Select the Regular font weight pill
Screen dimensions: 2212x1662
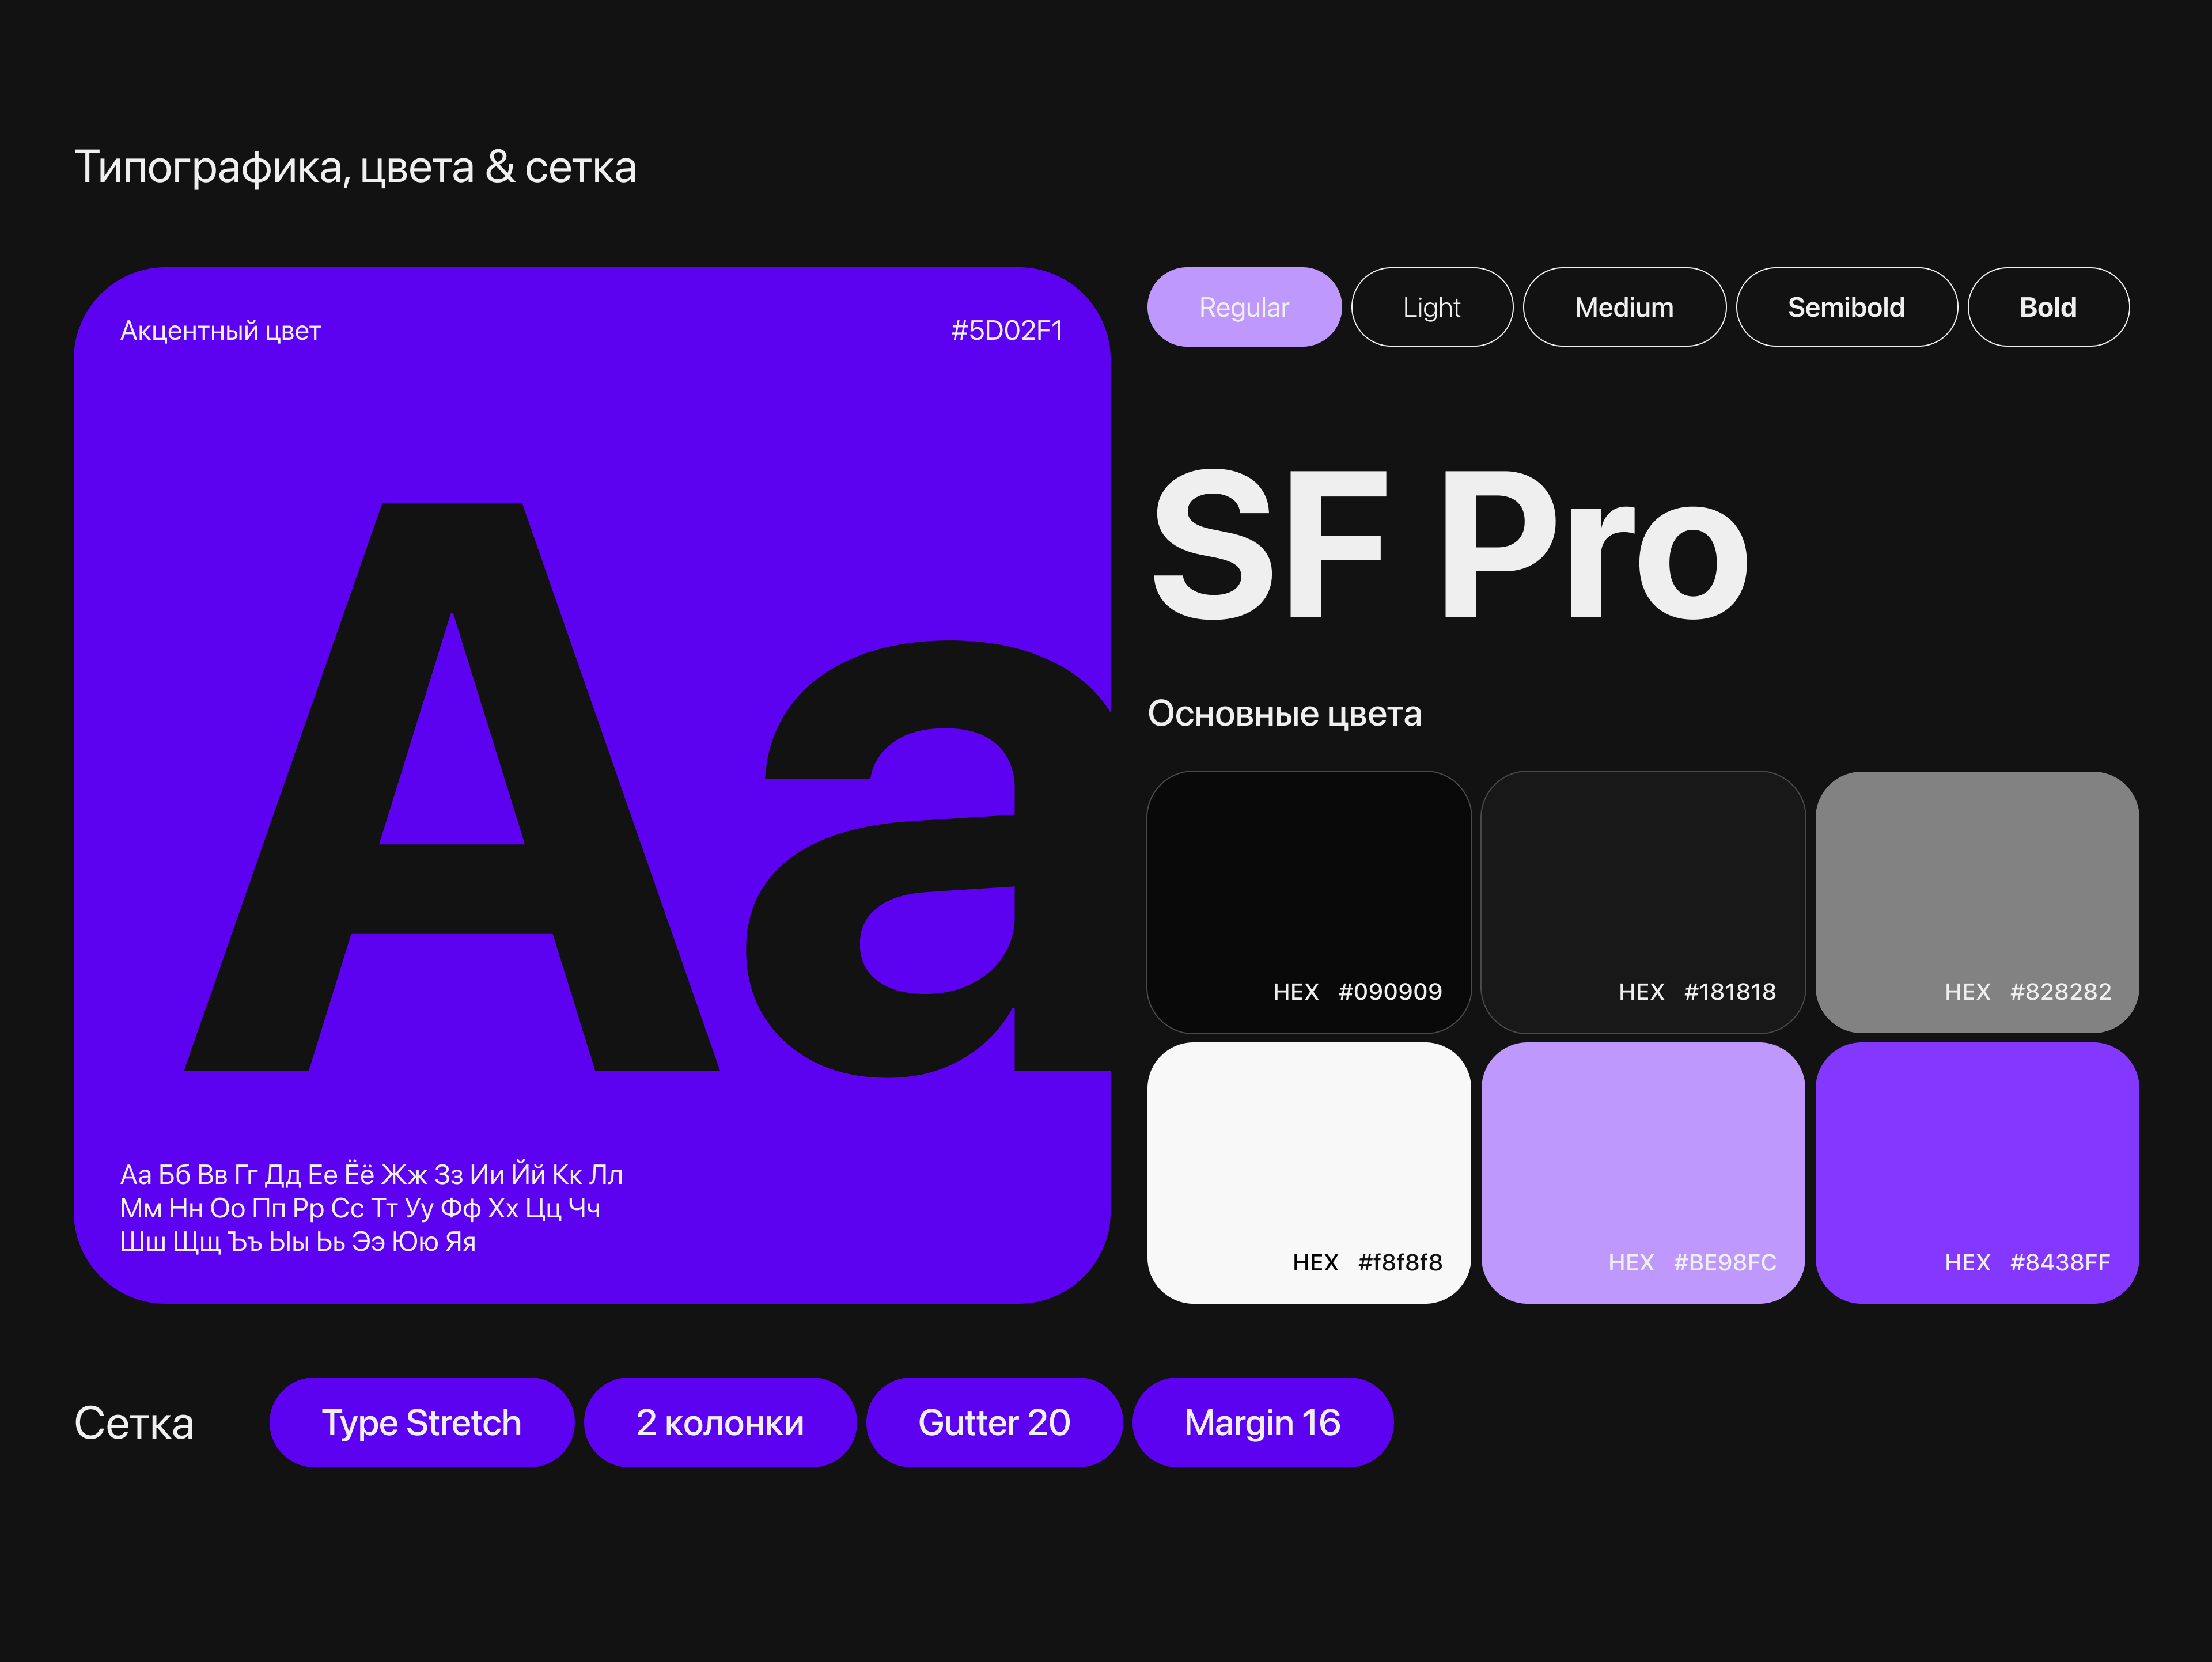point(1243,307)
